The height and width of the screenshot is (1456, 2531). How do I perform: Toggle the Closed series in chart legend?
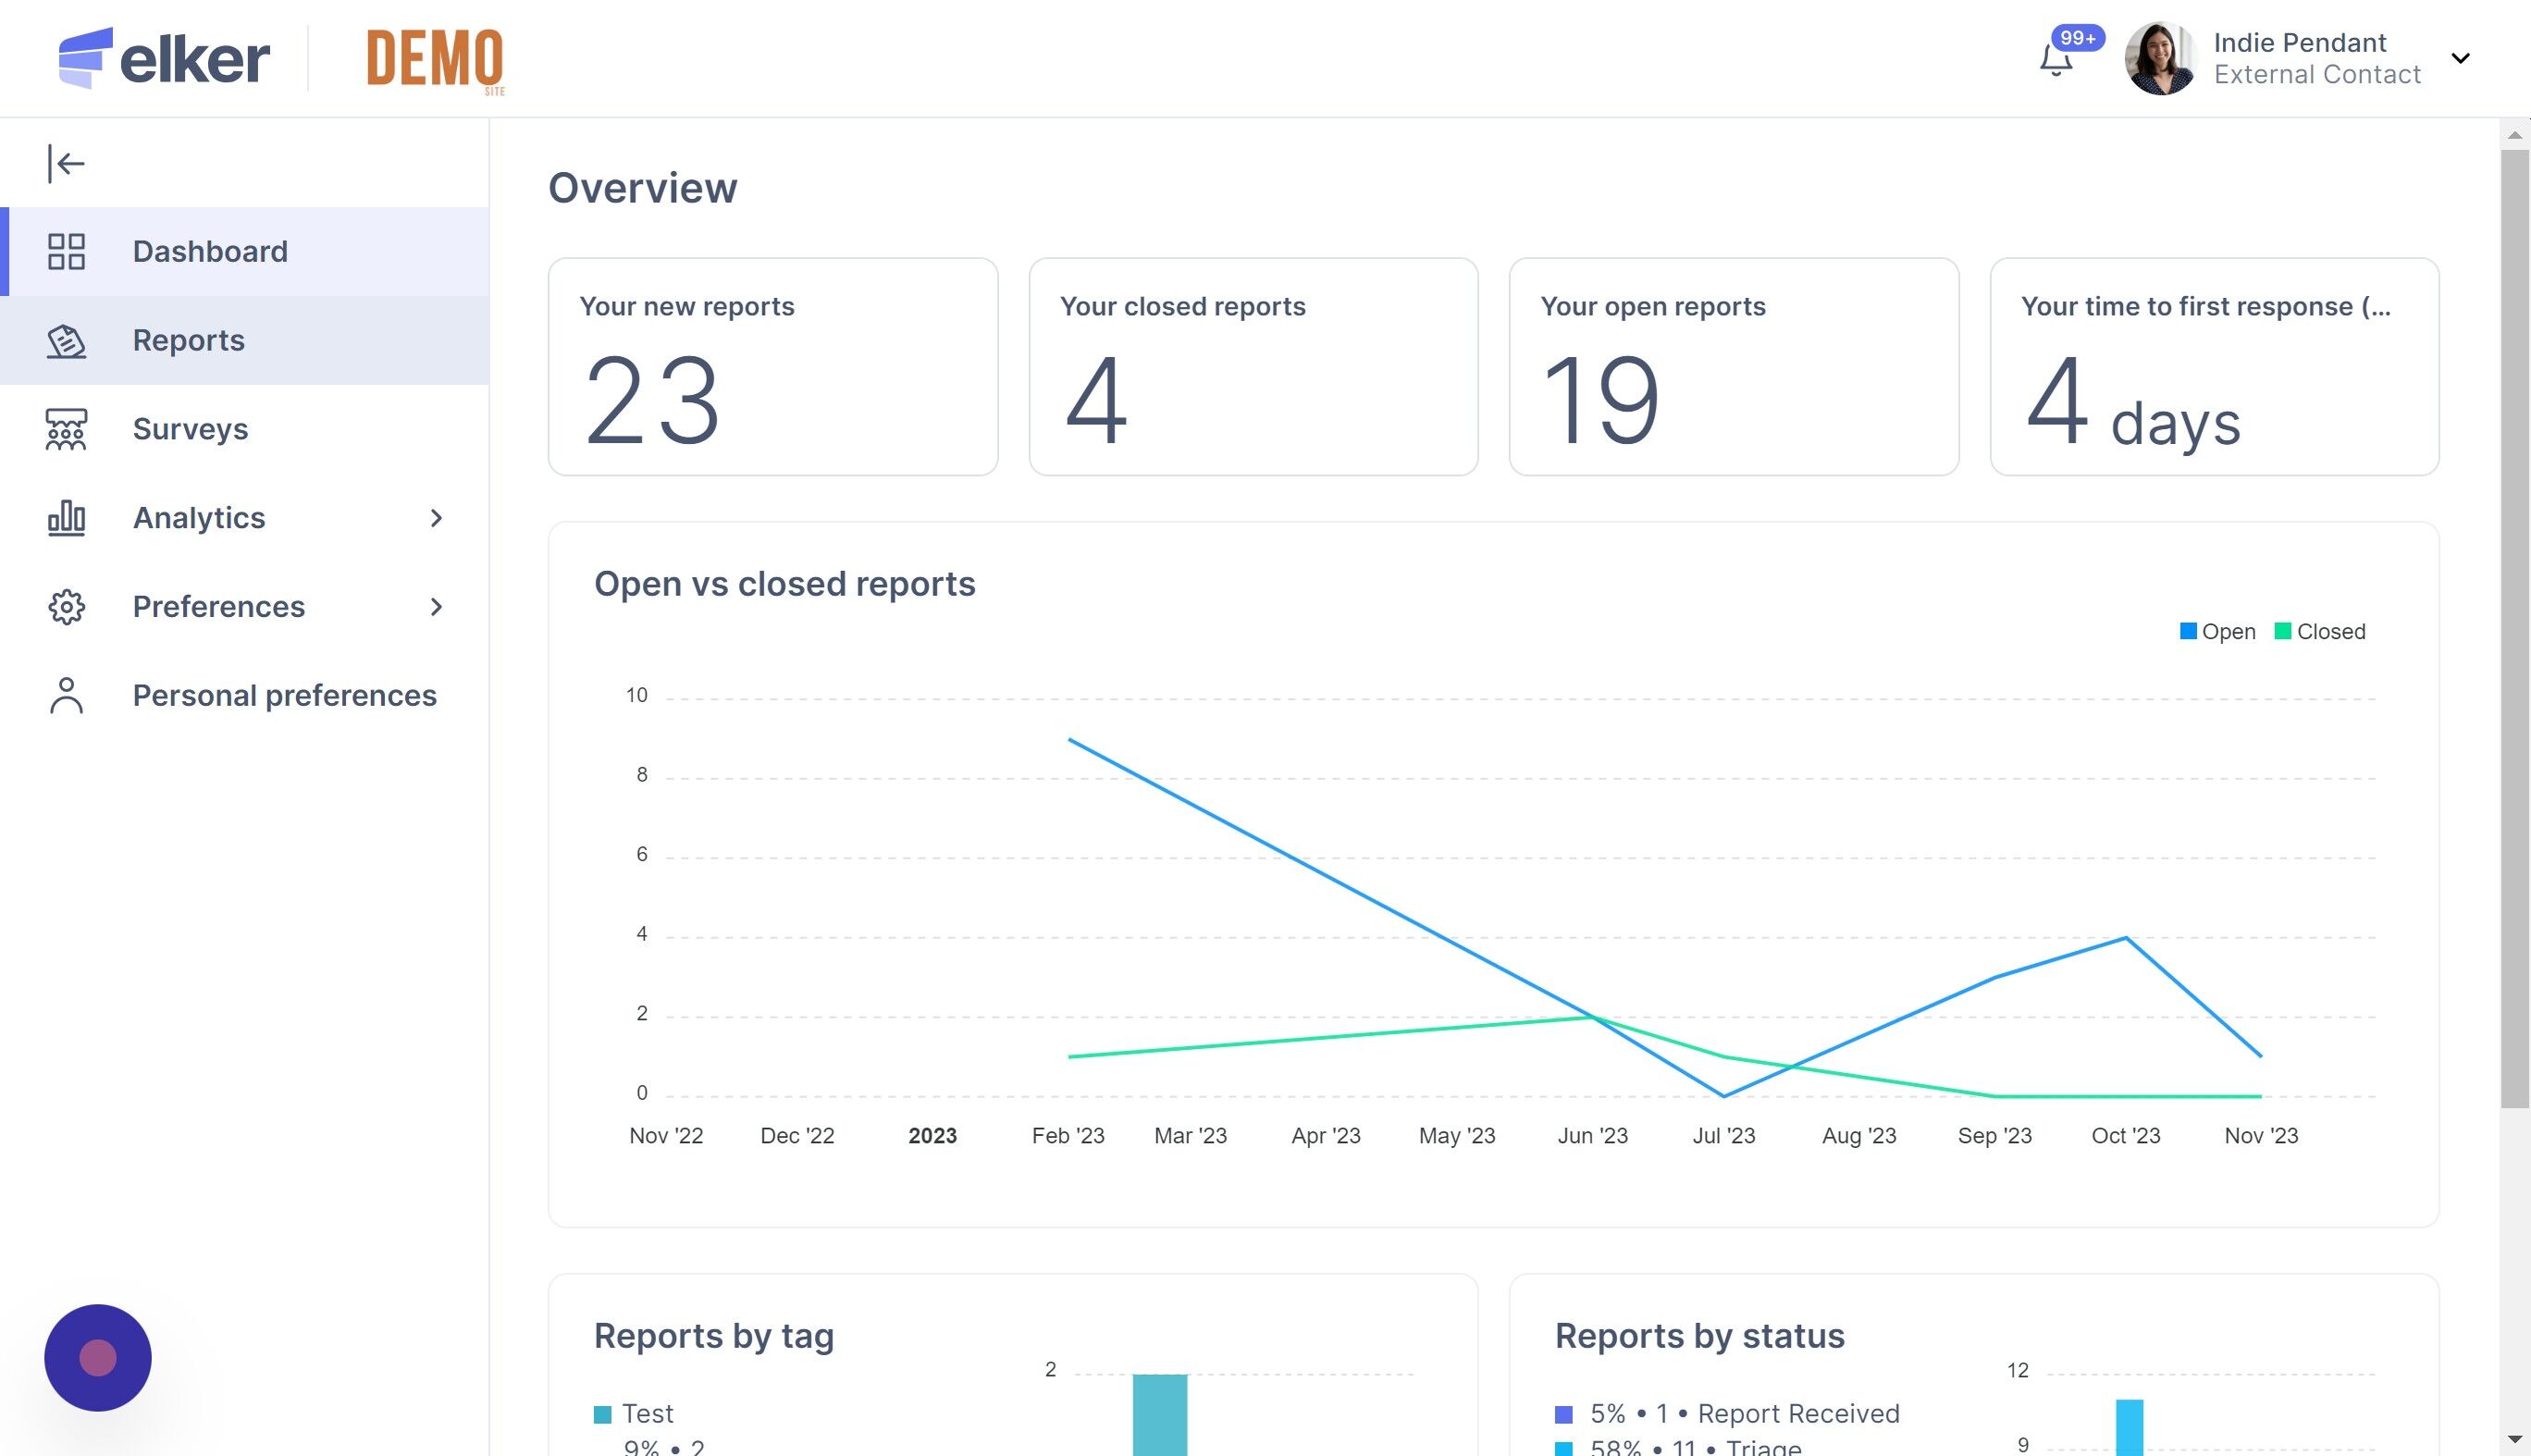(2320, 632)
